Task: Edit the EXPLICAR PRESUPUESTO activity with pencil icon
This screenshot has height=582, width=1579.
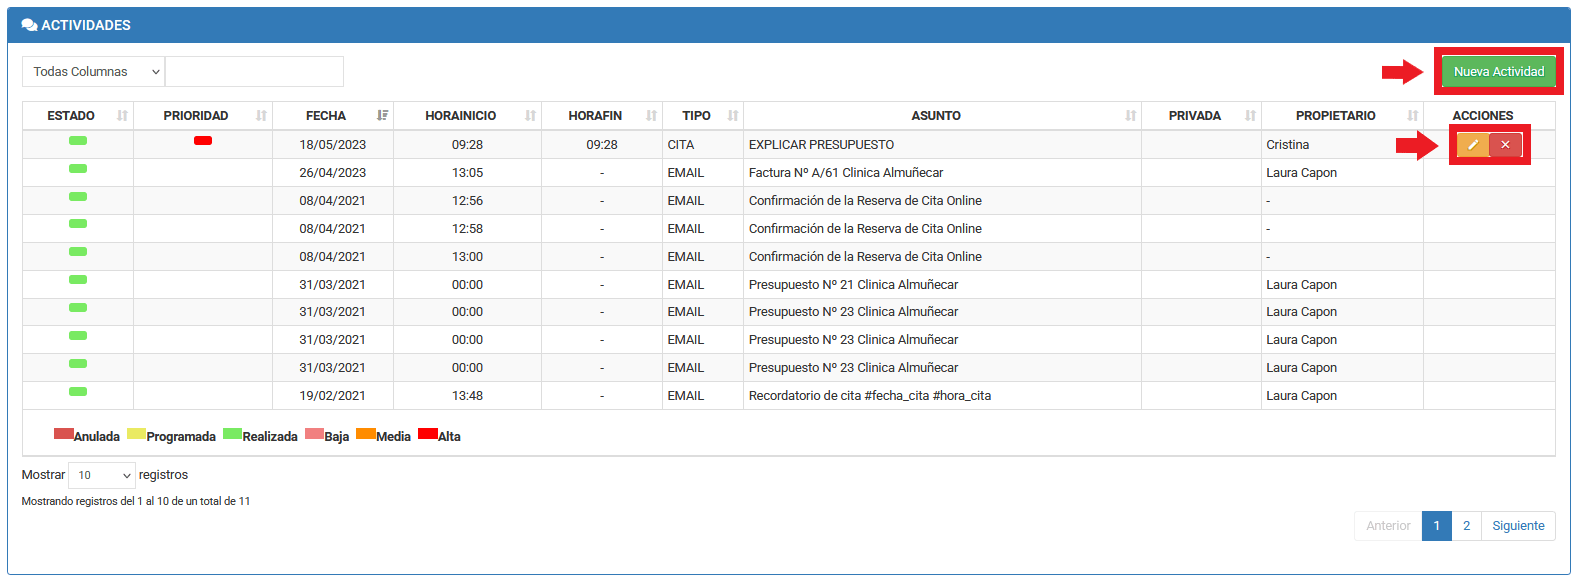Action: coord(1473,145)
